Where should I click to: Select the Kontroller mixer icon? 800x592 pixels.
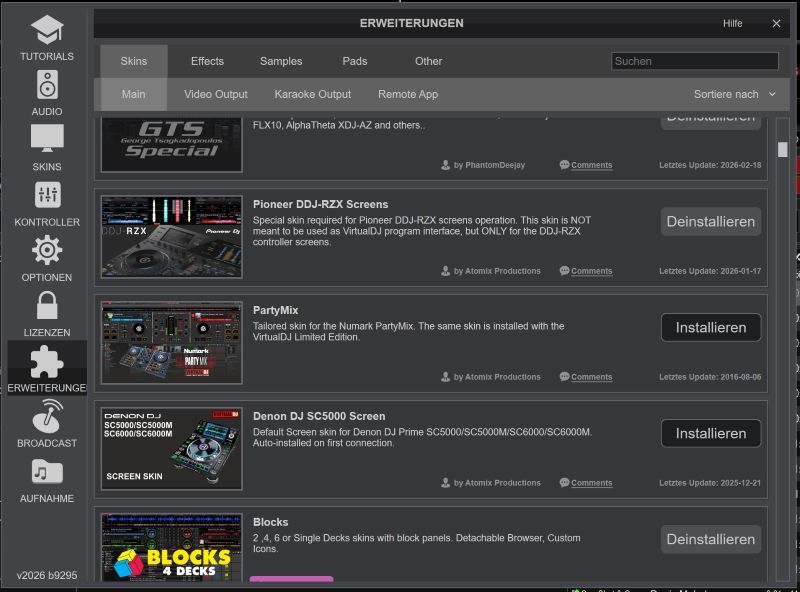click(46, 195)
